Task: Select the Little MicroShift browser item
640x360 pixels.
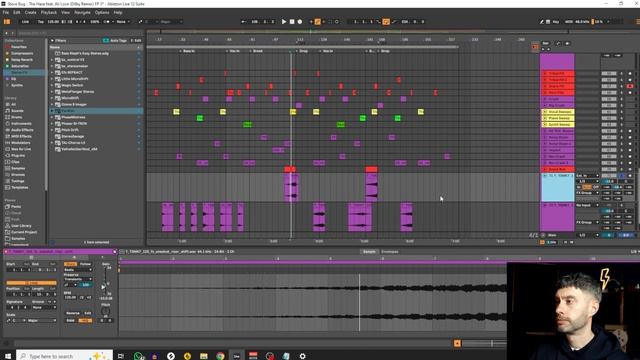Action: click(74, 79)
